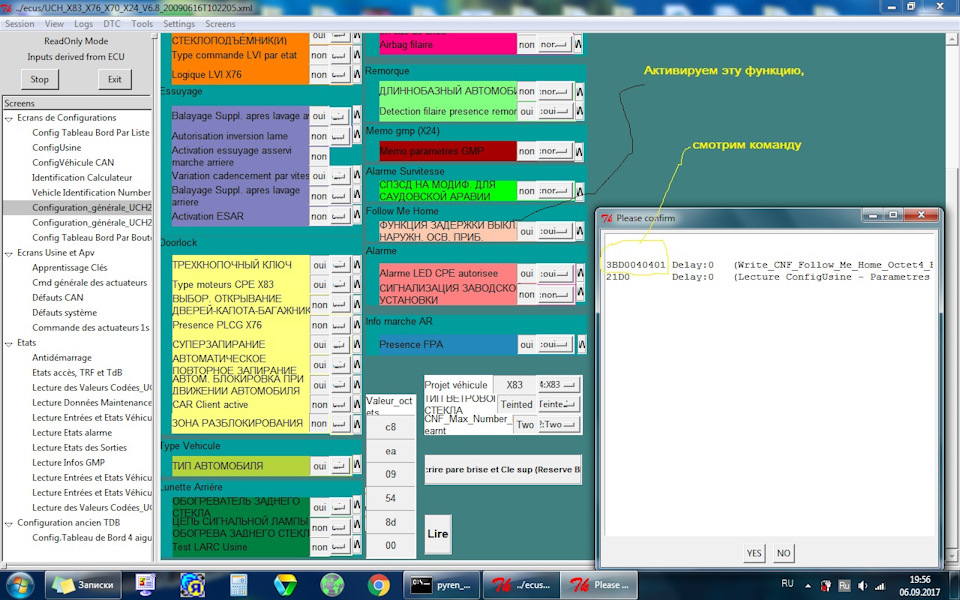This screenshot has width=960, height=600.
Task: Click the c8 octet value field
Action: [x=391, y=427]
